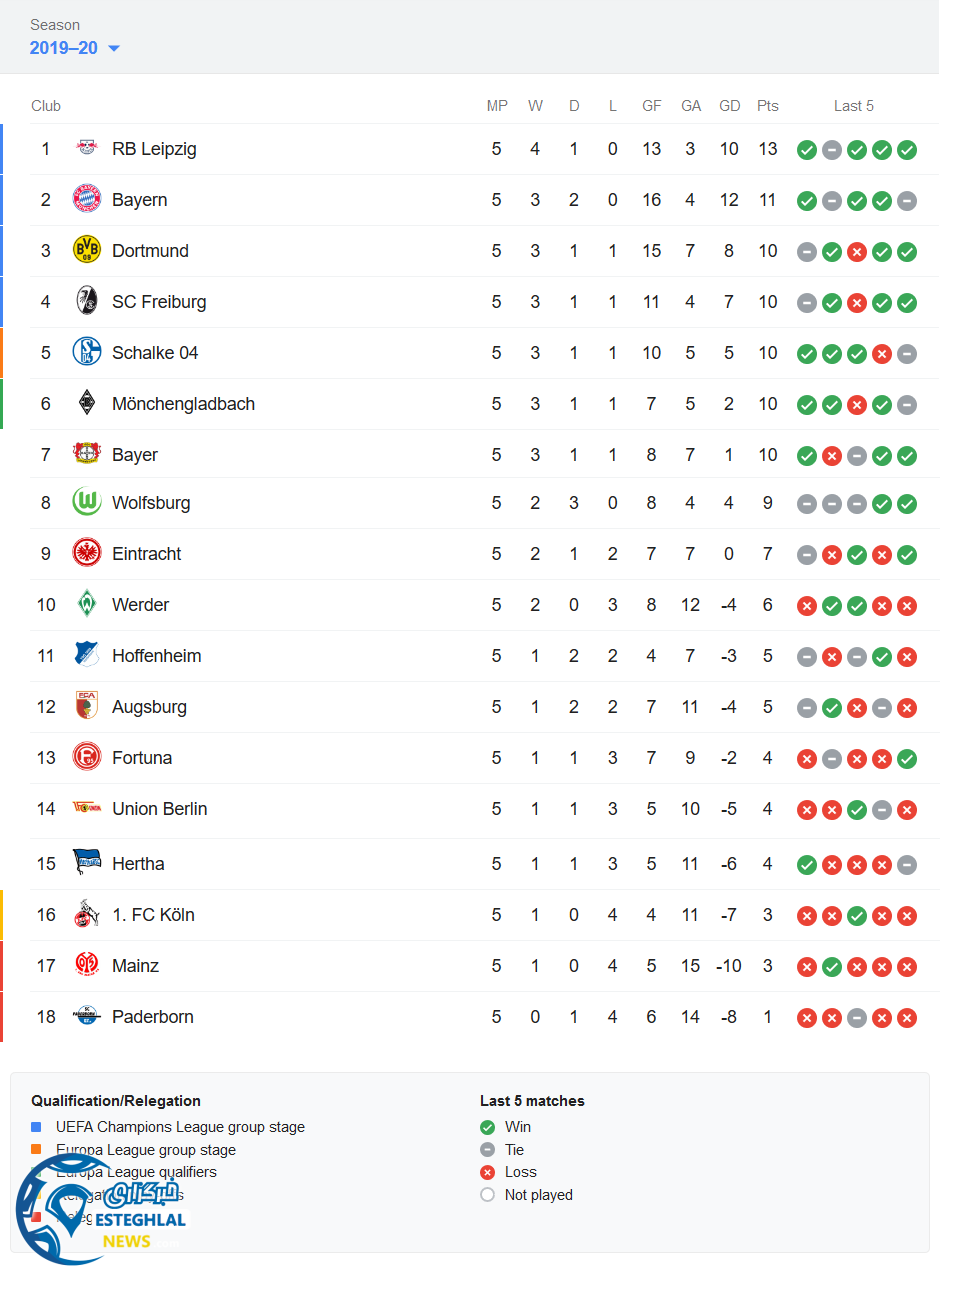Open the 1. FC Köln team link
Viewport: 966px width, 1293px height.
153,915
